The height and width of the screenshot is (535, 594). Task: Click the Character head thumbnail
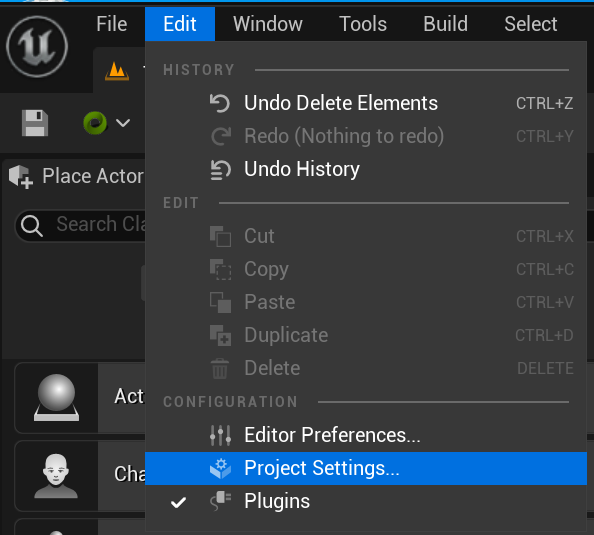click(x=56, y=476)
